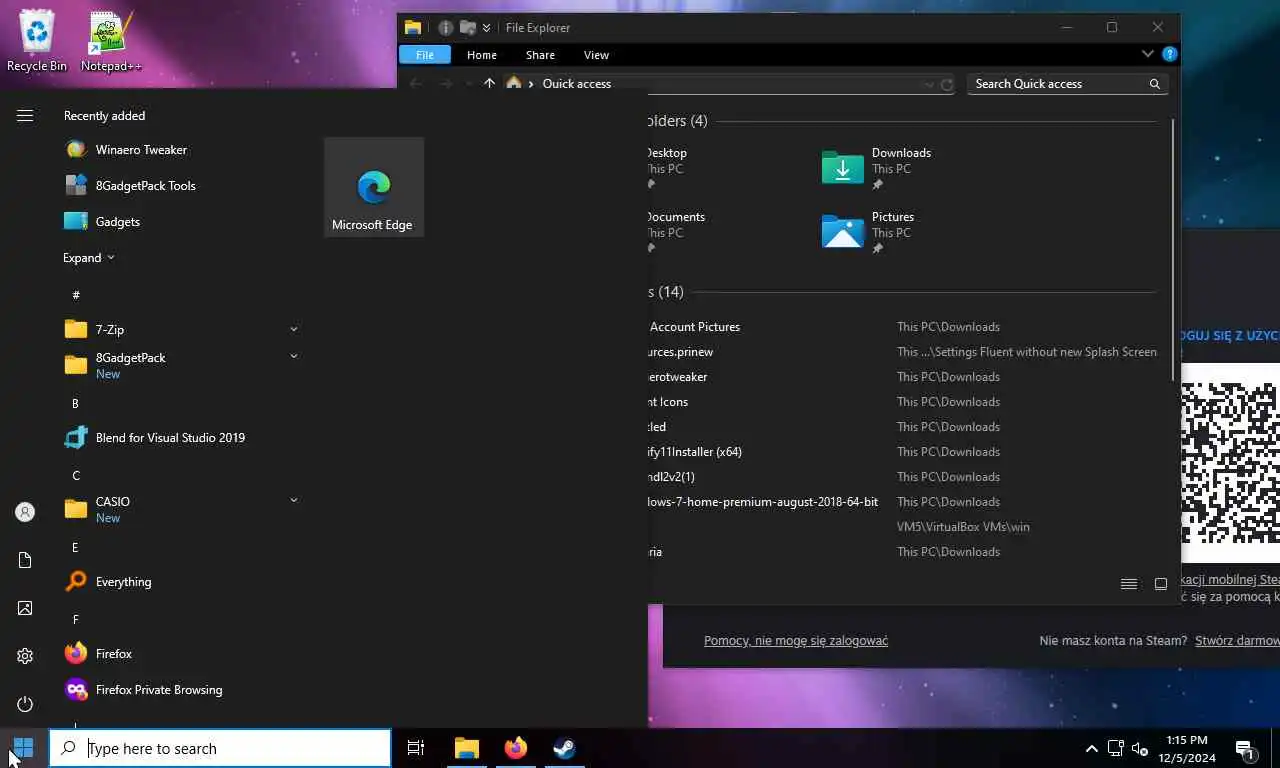Expand the 7-Zip folder in Start menu
Image resolution: width=1280 pixels, height=768 pixels.
pyautogui.click(x=293, y=329)
